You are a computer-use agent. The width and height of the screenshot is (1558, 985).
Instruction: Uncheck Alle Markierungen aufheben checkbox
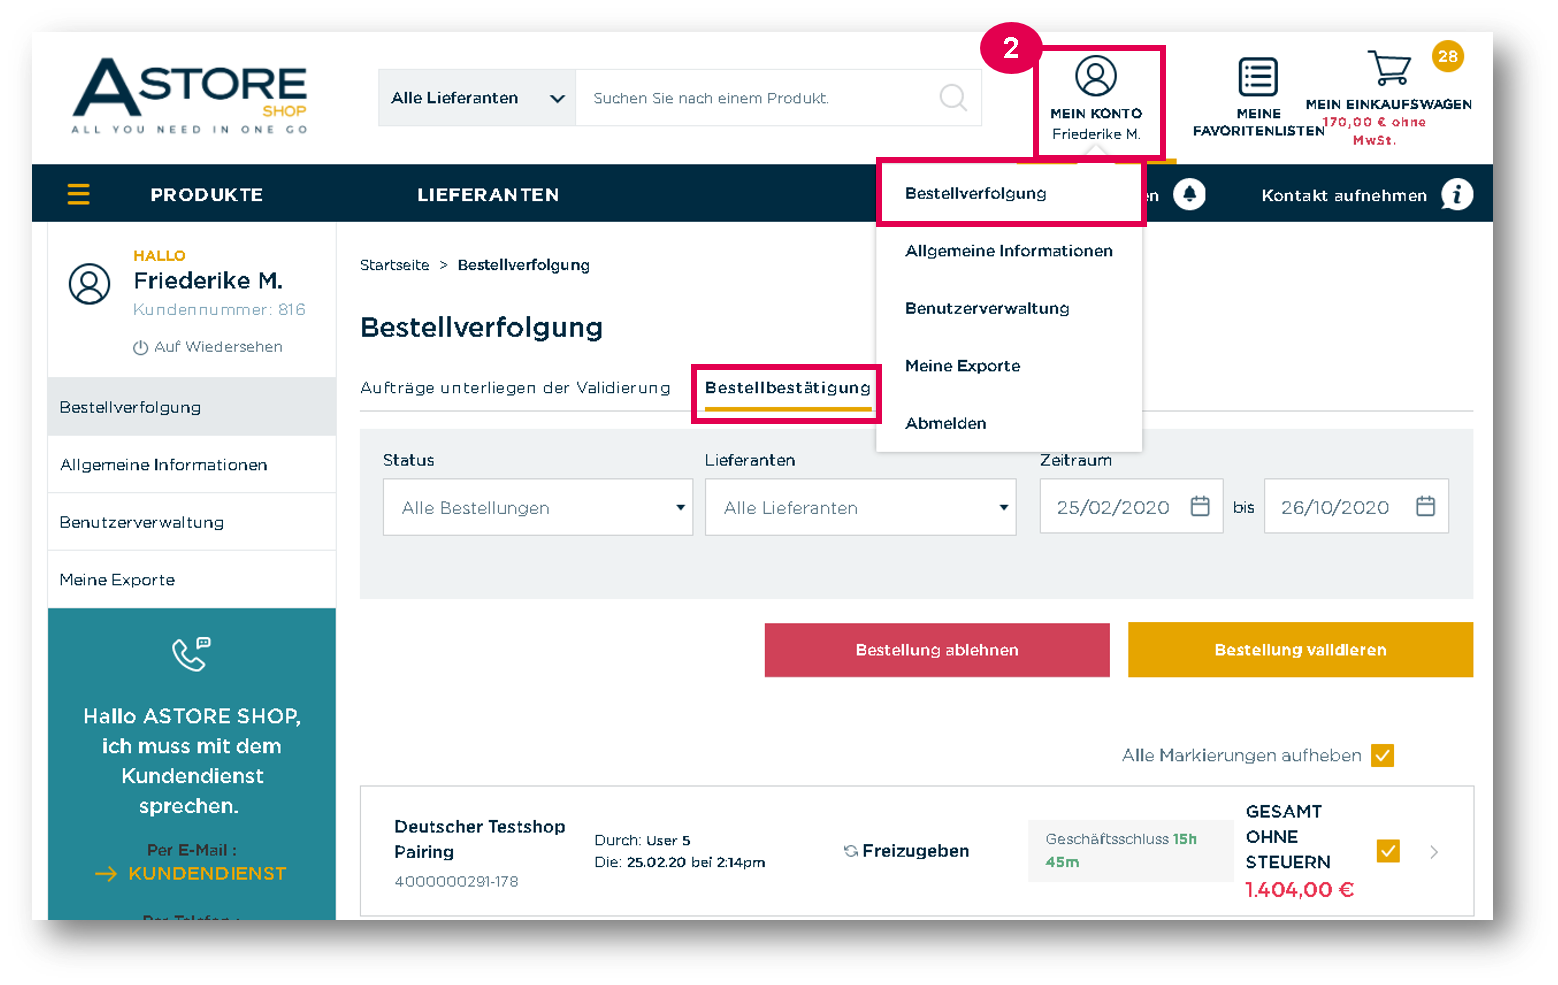[x=1383, y=755]
